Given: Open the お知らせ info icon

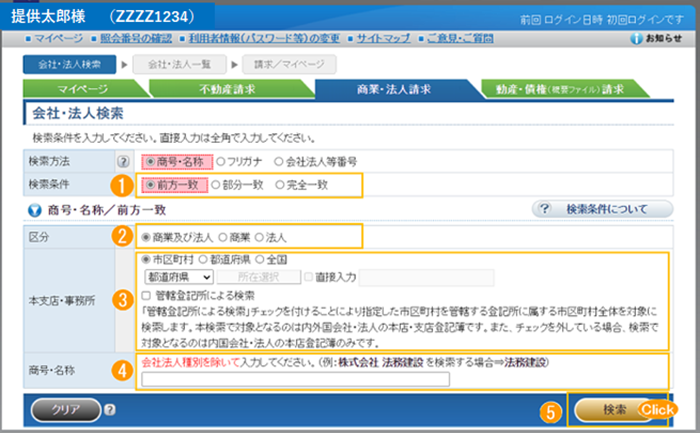Looking at the screenshot, I should pyautogui.click(x=636, y=39).
